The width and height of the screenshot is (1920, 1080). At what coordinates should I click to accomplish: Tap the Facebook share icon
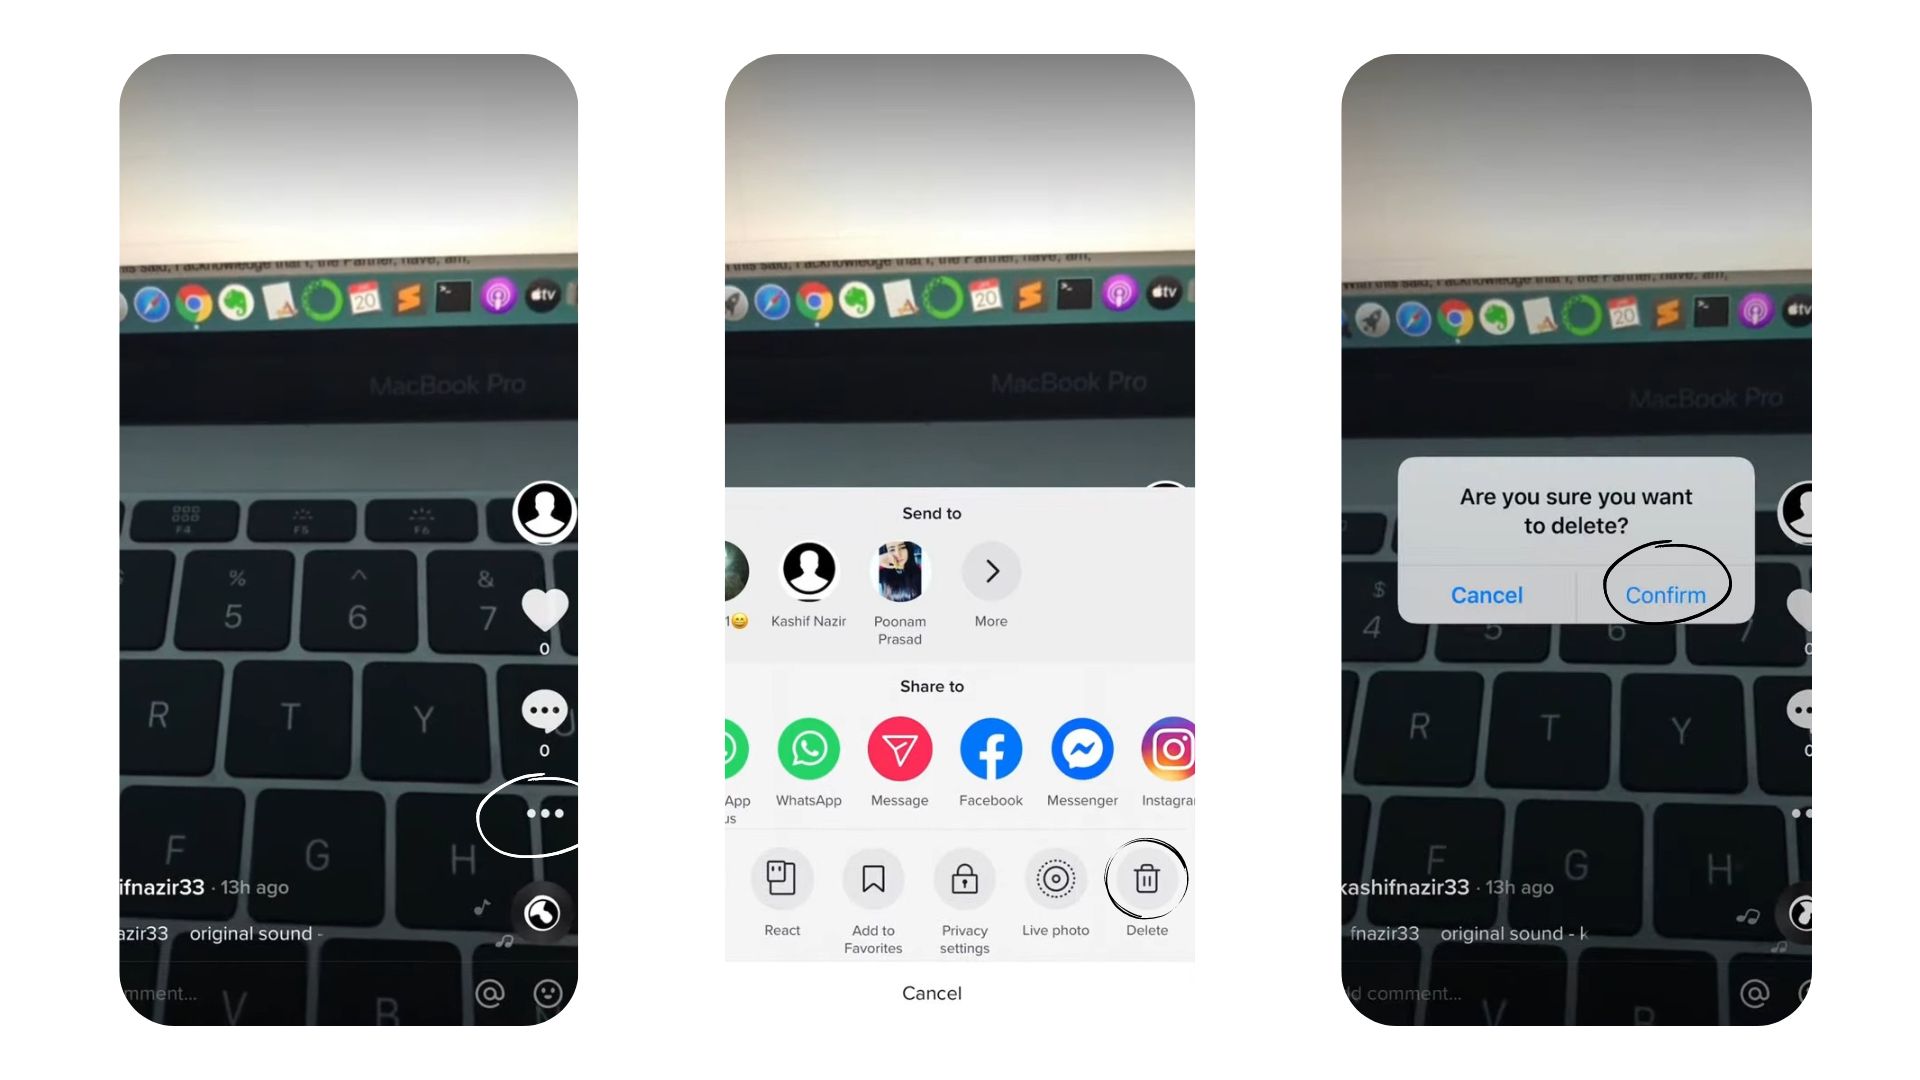pyautogui.click(x=990, y=749)
